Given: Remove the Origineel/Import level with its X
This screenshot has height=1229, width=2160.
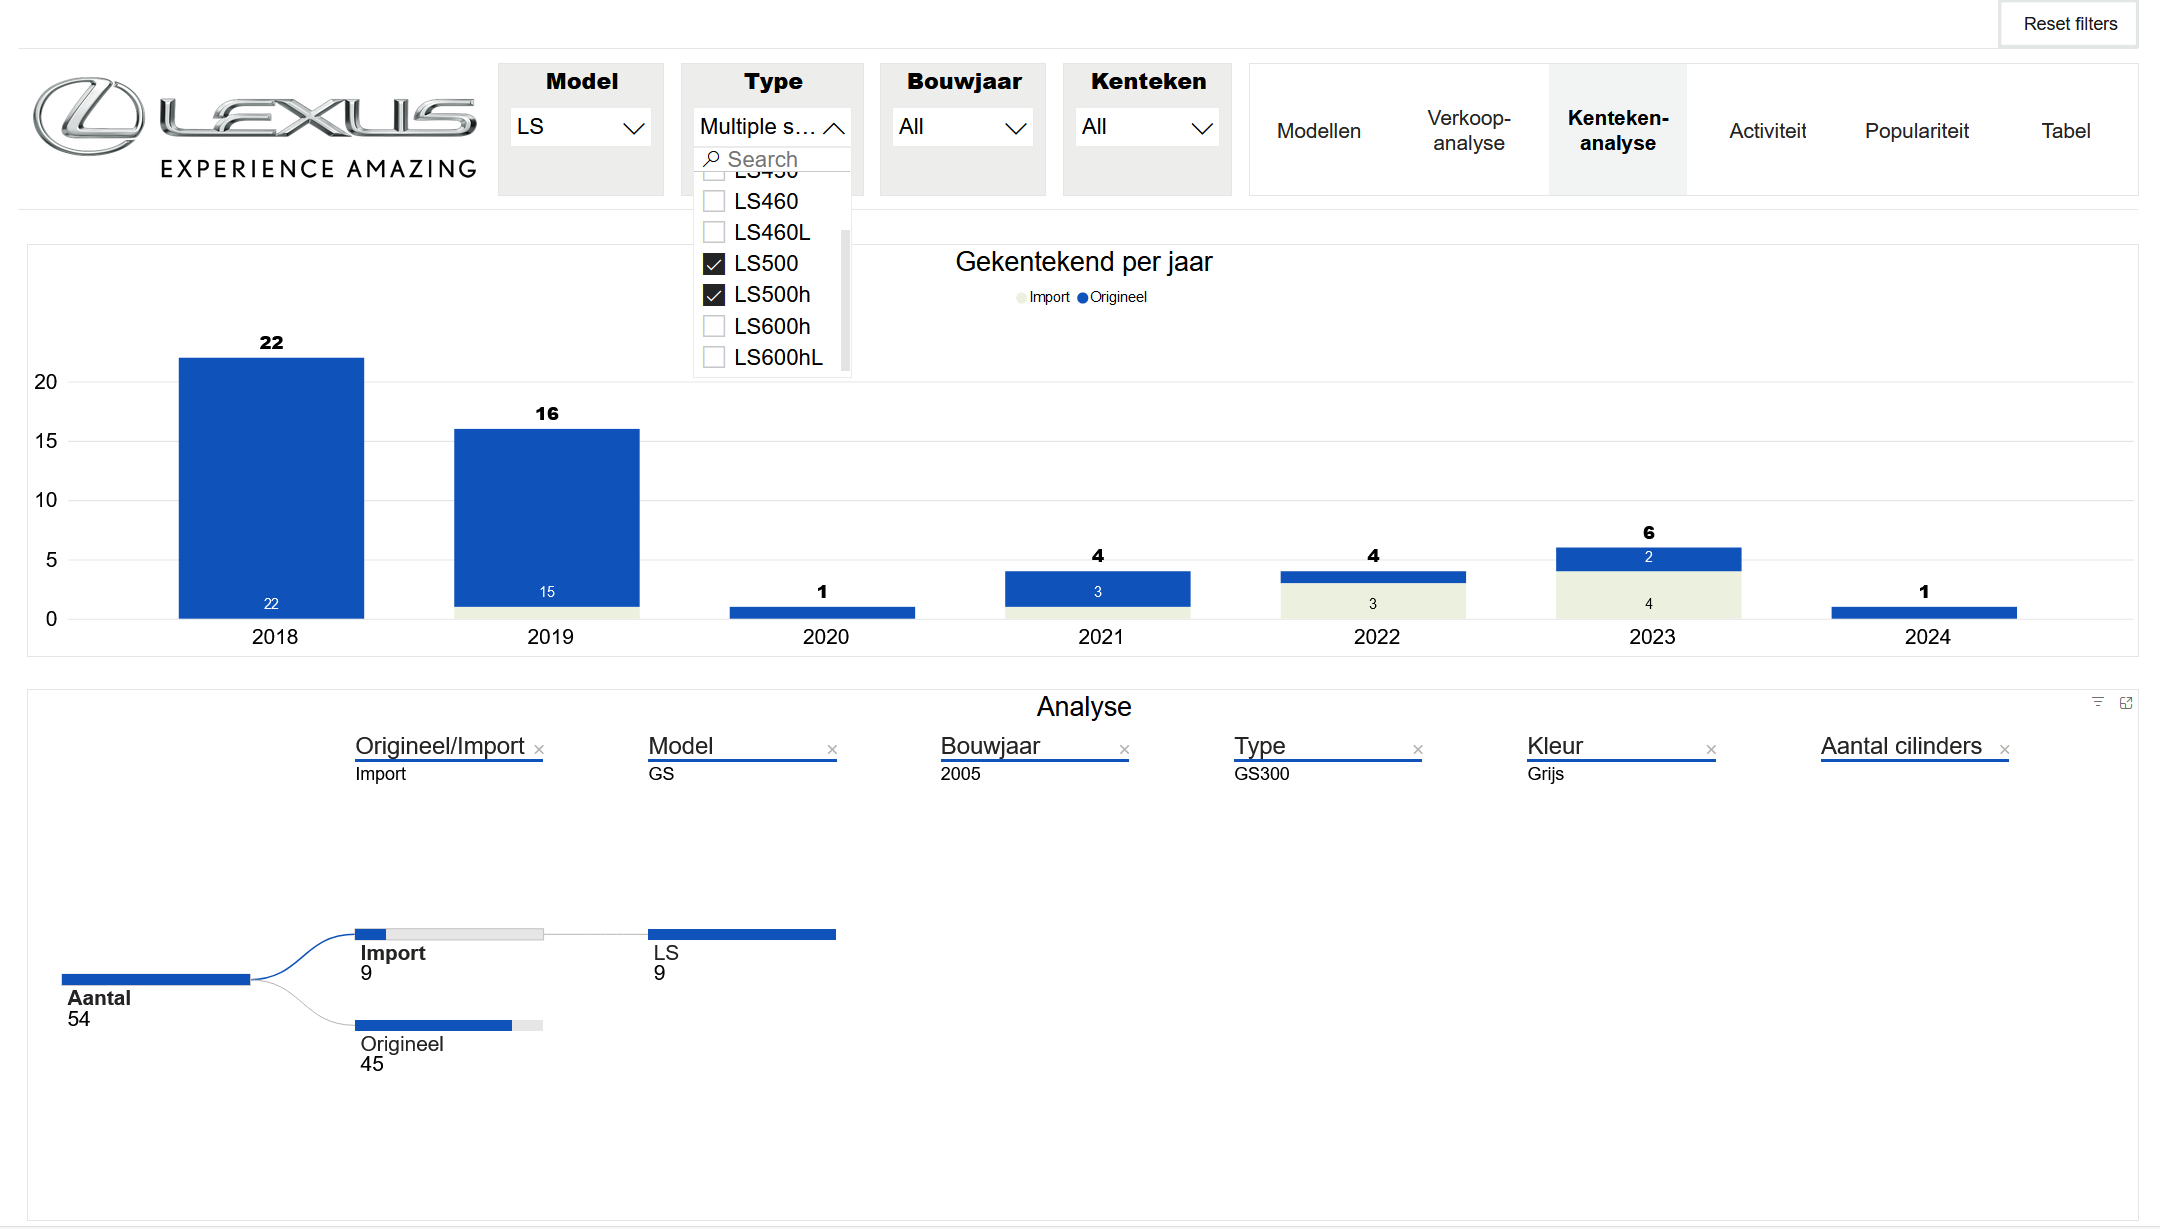Looking at the screenshot, I should coord(539,750).
